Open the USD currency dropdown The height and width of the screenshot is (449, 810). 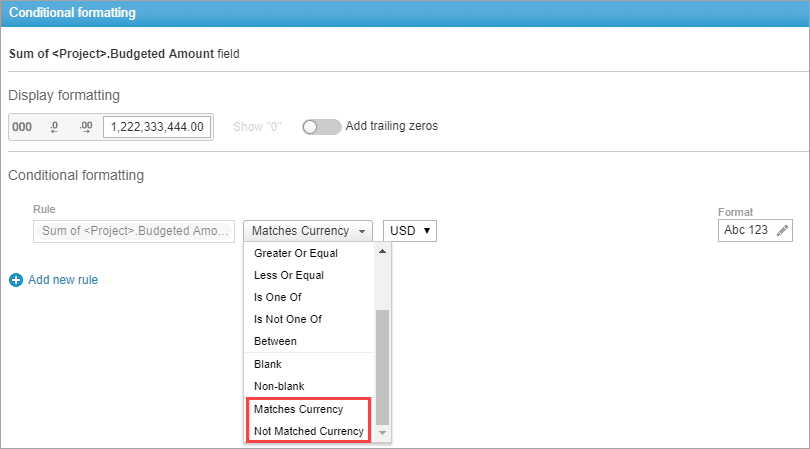(x=410, y=231)
